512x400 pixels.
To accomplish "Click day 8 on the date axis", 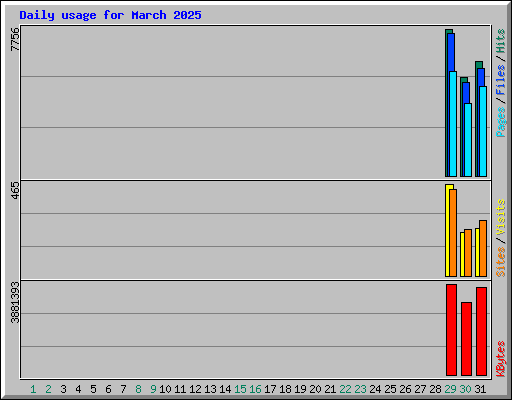I will click(138, 389).
